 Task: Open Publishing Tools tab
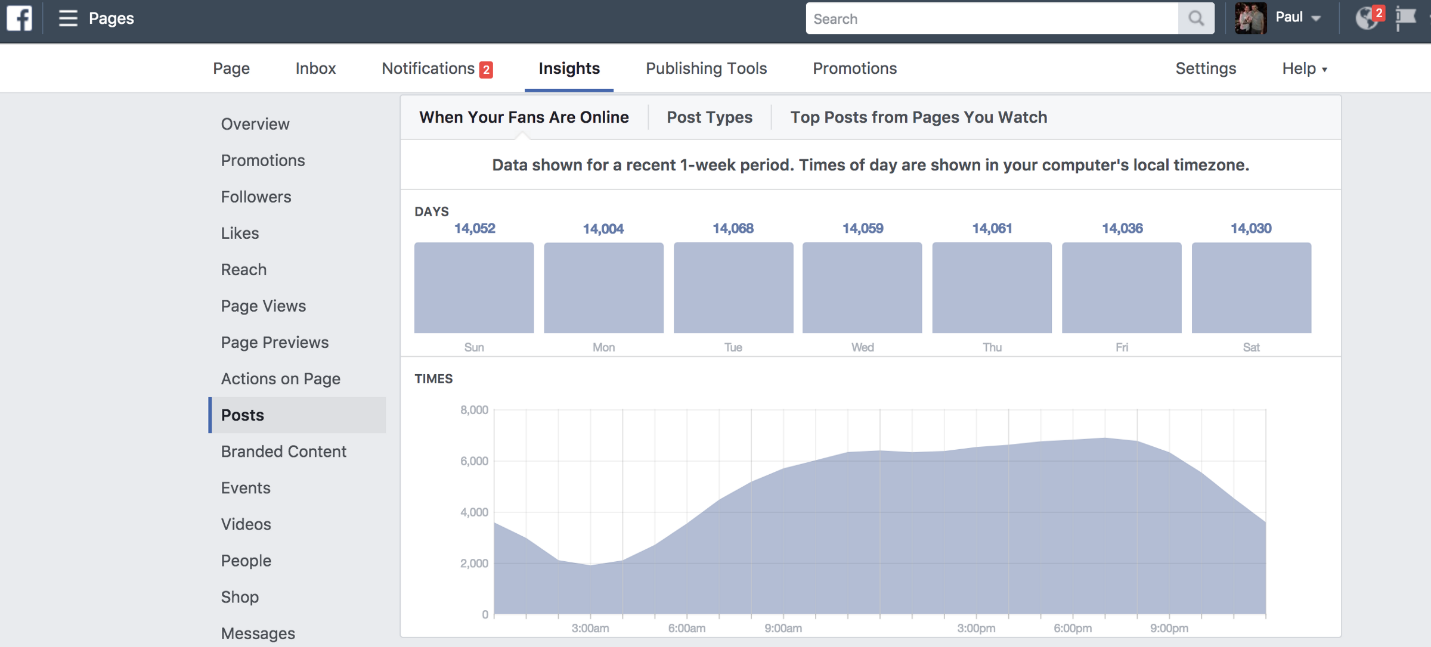(706, 68)
